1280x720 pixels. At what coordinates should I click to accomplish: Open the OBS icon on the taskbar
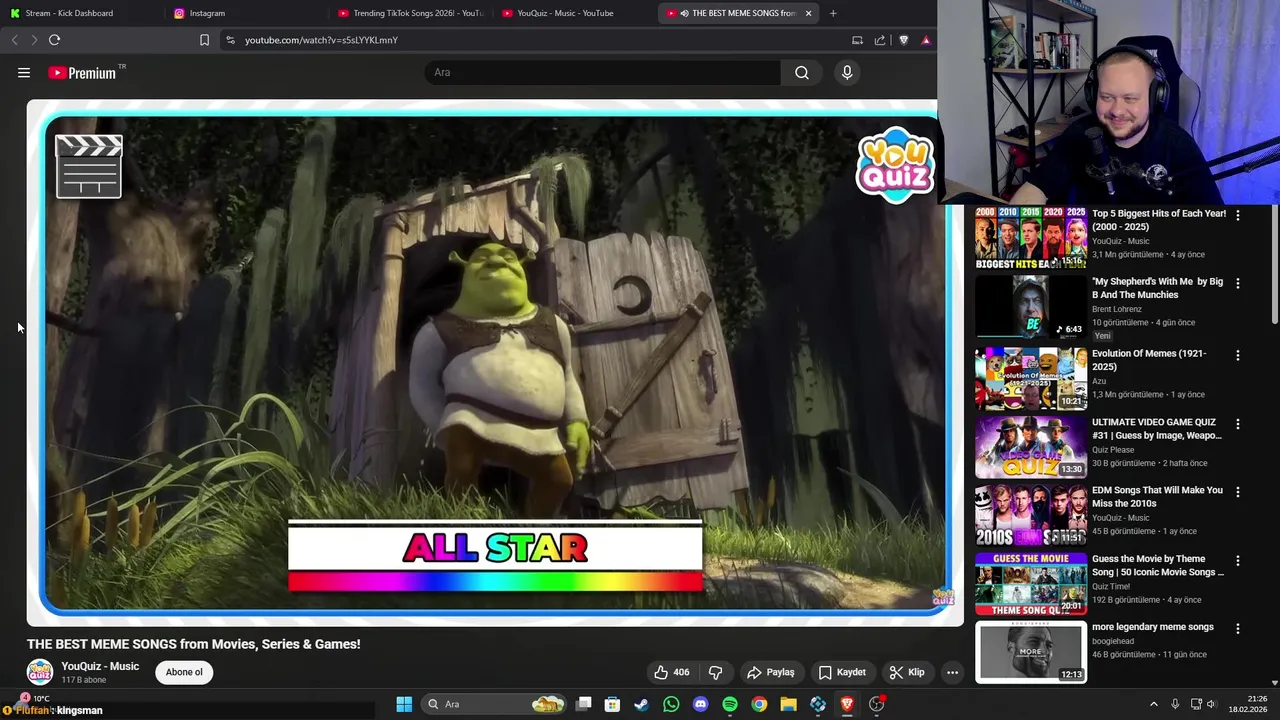[x=877, y=704]
